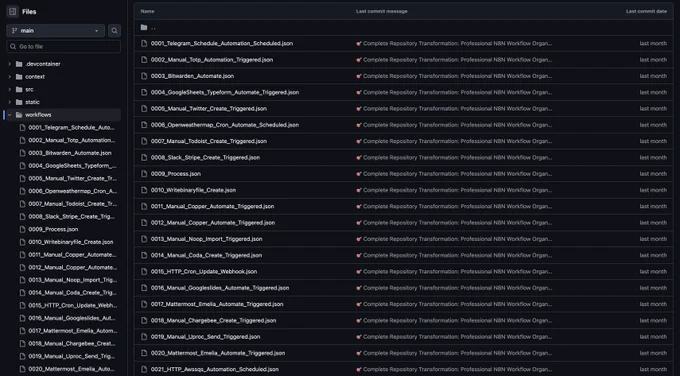This screenshot has width=680, height=376.
Task: Open 0010_Writebinaryfile_Create.json in file table
Action: 193,190
